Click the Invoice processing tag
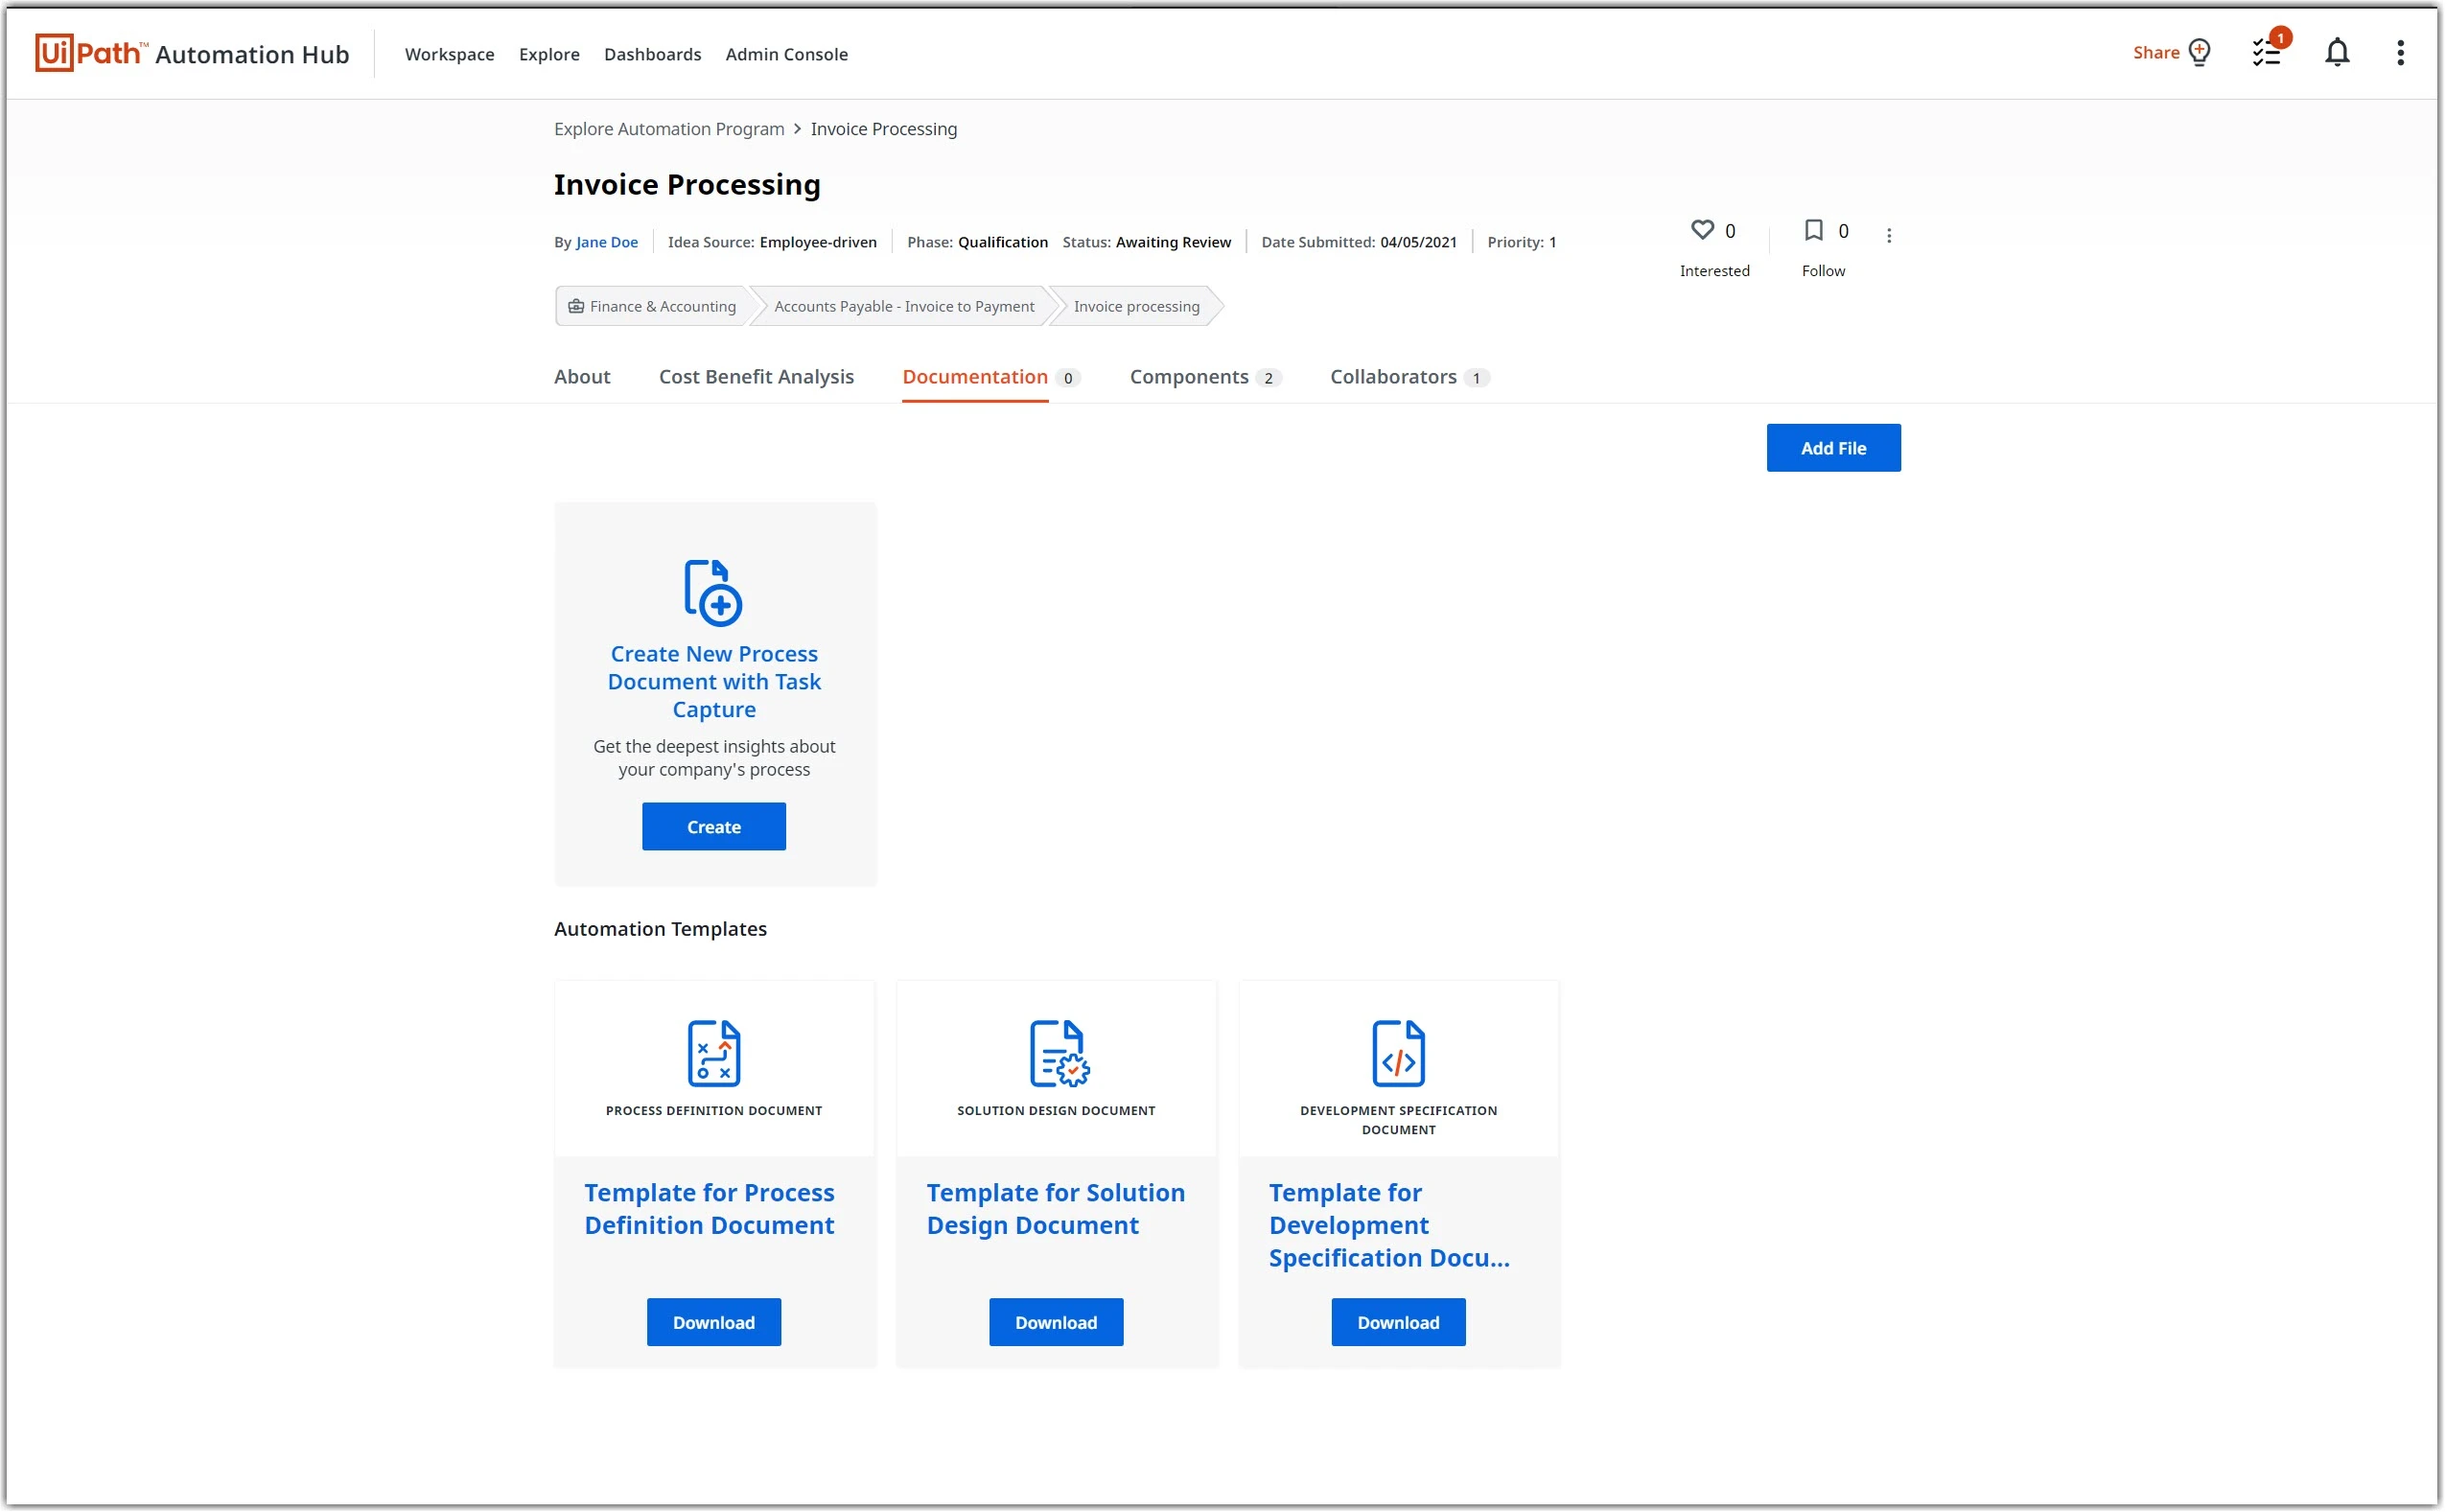 click(x=1137, y=306)
